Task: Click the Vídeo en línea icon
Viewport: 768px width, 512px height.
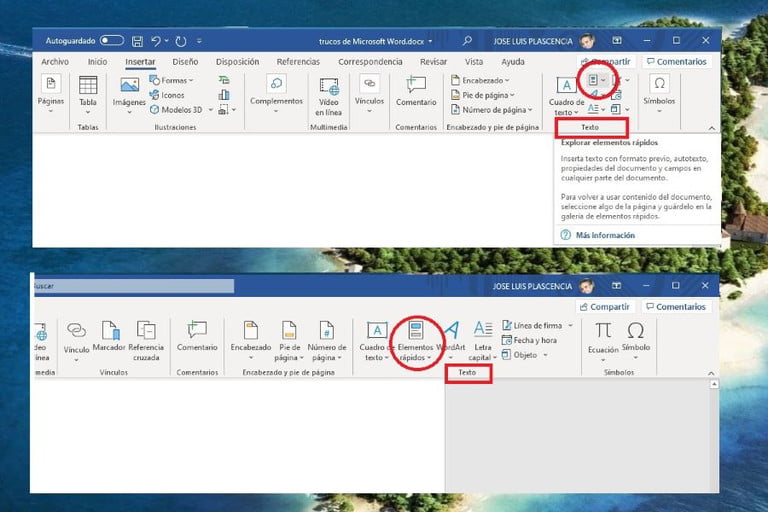Action: click(x=328, y=86)
